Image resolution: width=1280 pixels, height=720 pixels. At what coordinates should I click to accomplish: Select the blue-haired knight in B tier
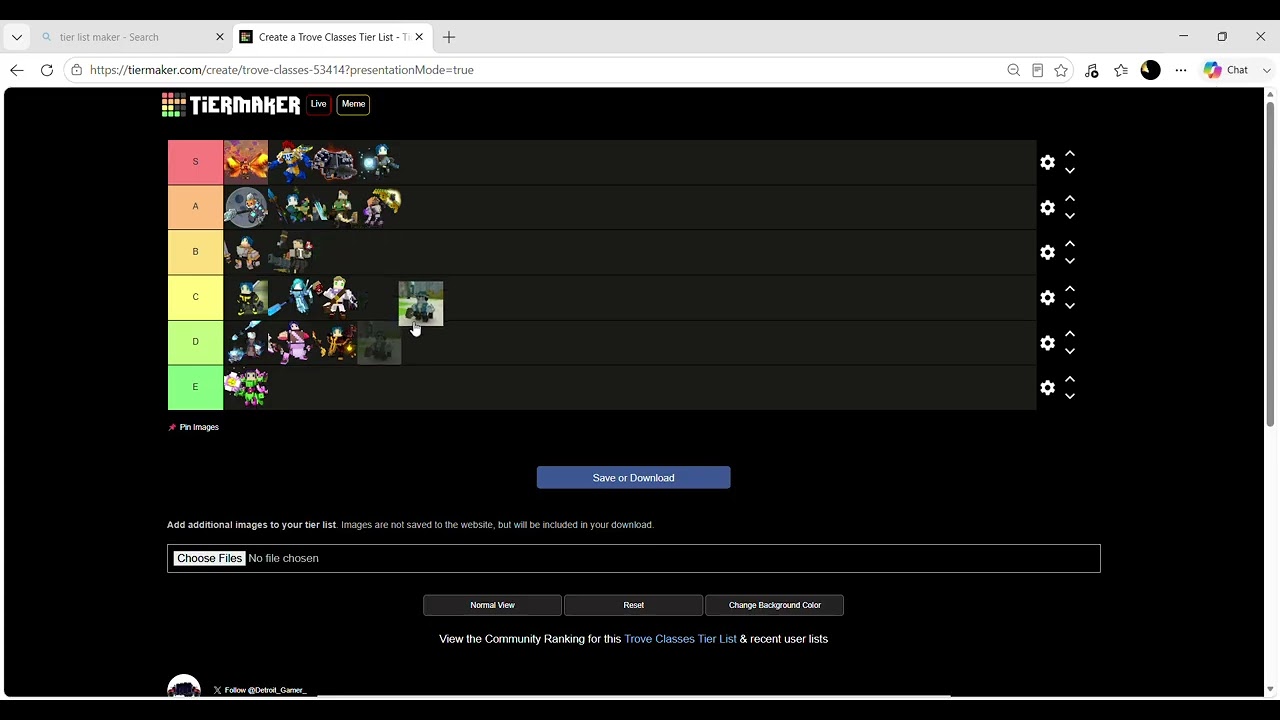point(246,252)
